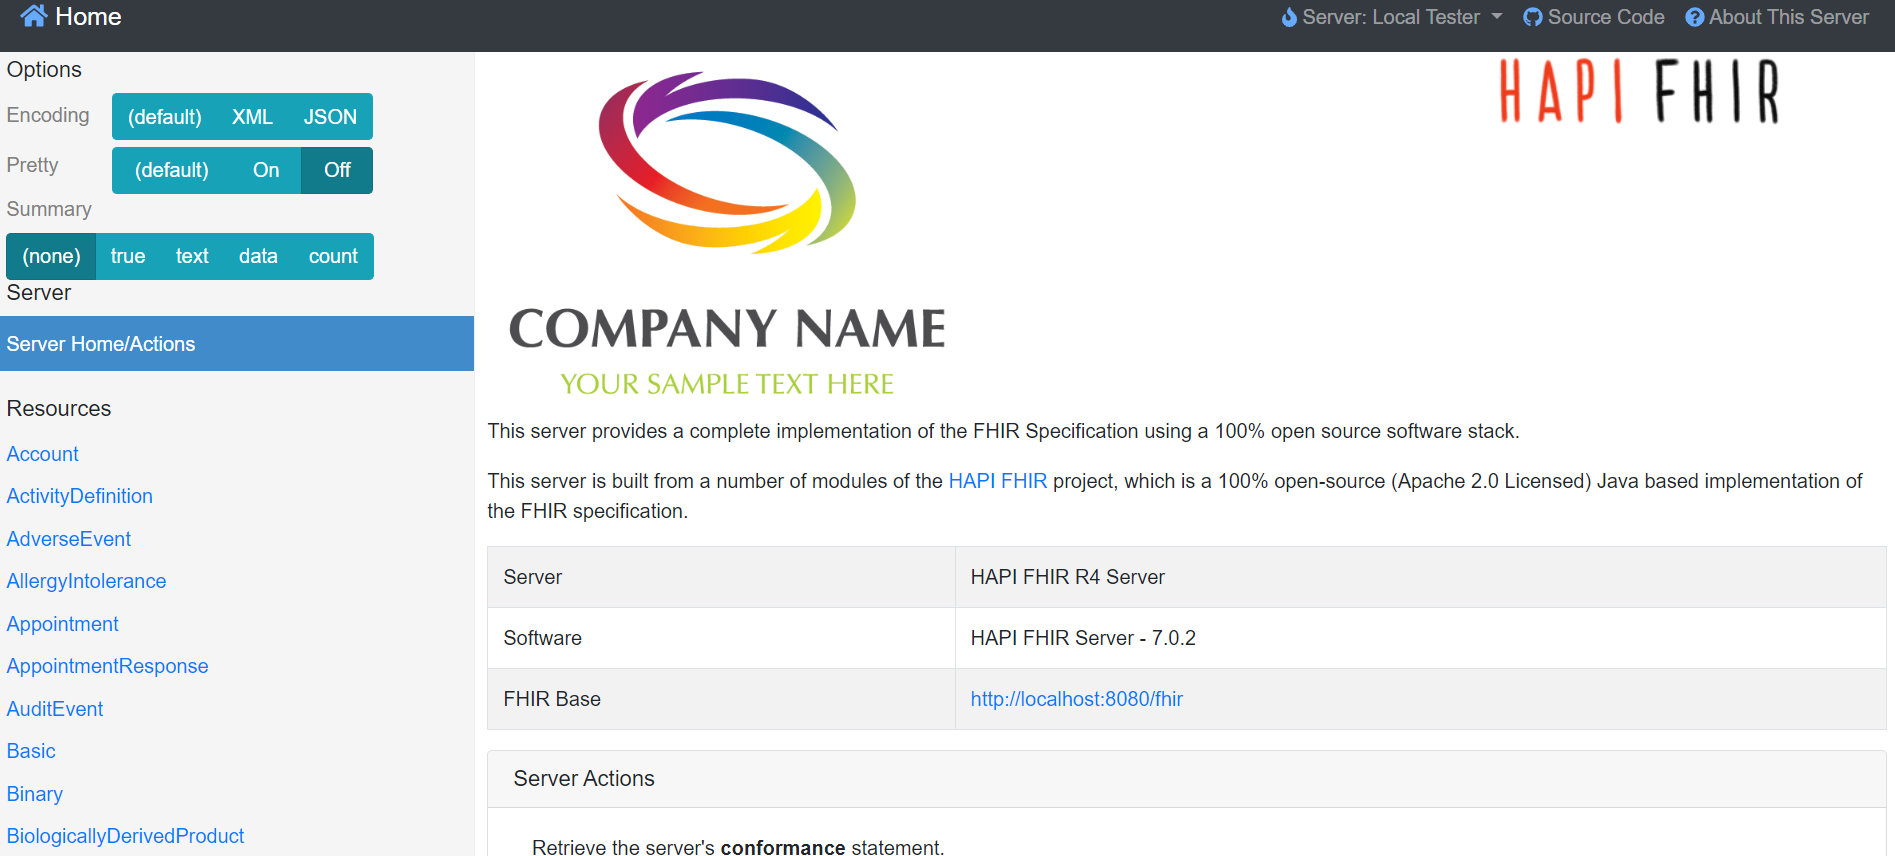Follow the HAPI FHIR project link
Viewport: 1895px width, 856px height.
[x=998, y=481]
